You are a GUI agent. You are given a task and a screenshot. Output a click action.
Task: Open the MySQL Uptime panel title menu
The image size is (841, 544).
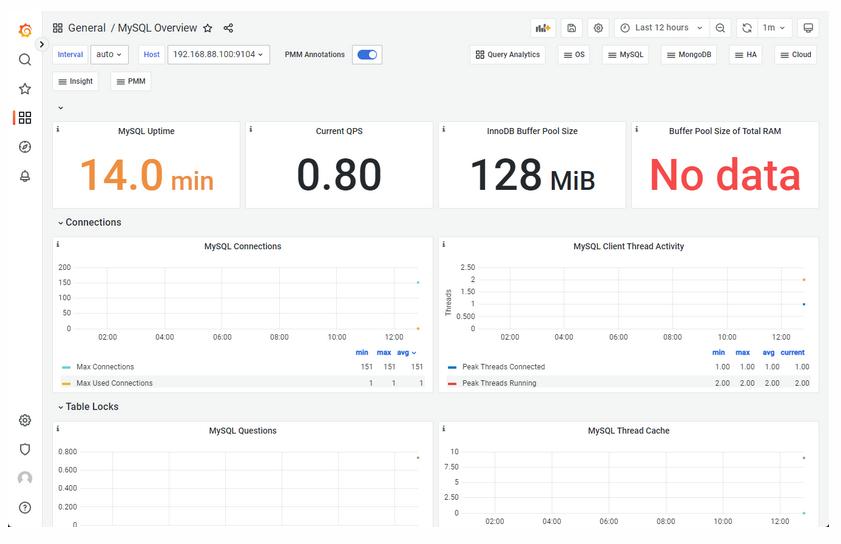[146, 131]
